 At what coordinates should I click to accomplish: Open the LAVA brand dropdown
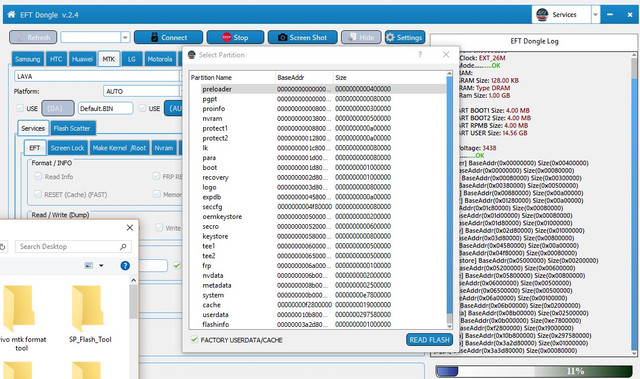(x=98, y=76)
